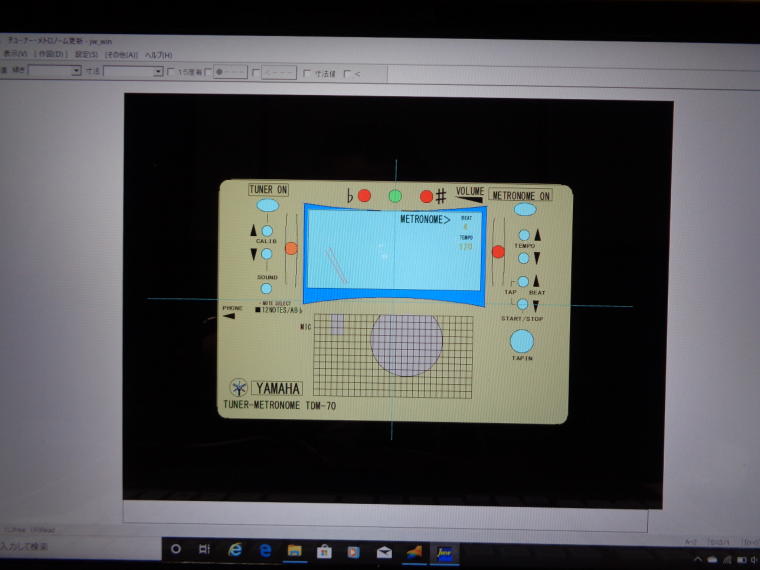760x570 pixels.
Task: Open File Explorer from taskbar
Action: coord(294,551)
